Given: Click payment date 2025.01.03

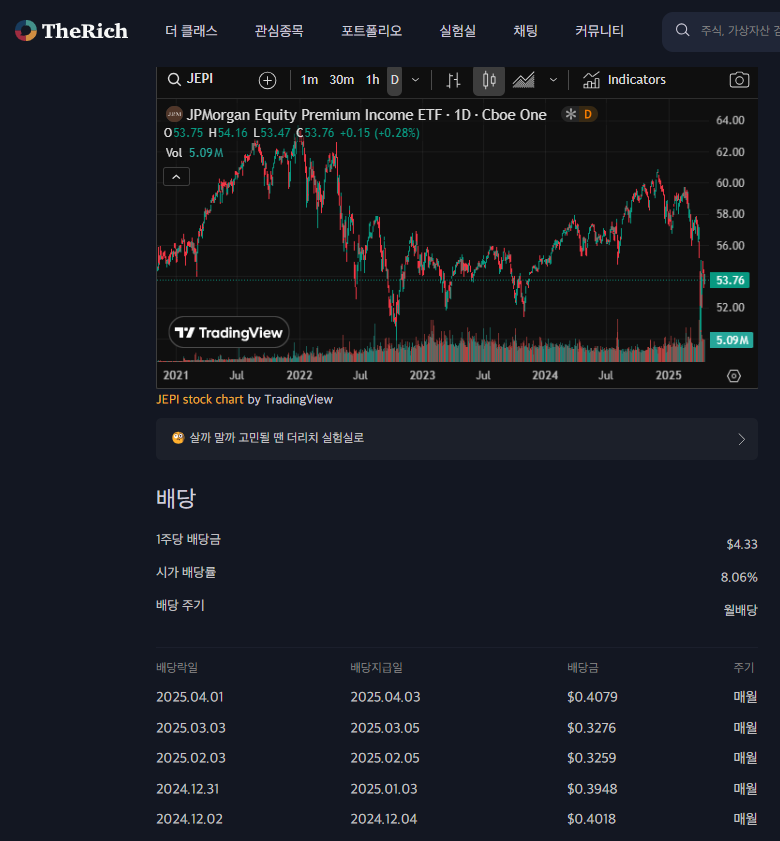Looking at the screenshot, I should [384, 789].
